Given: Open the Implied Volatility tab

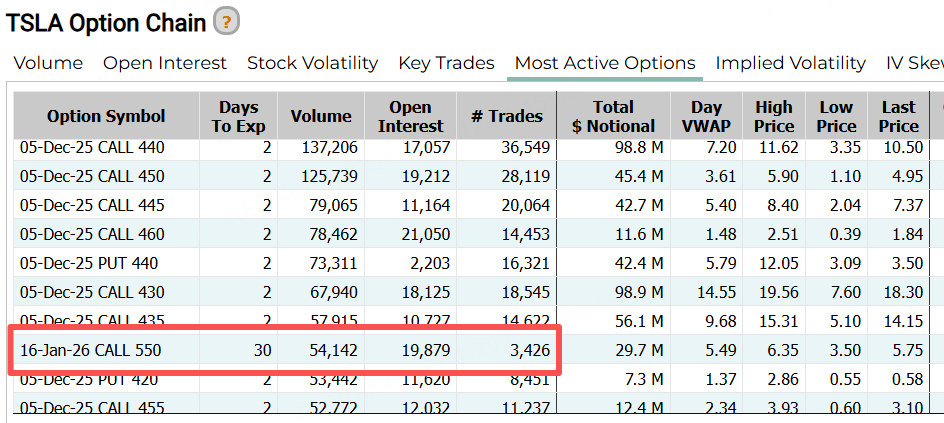Looking at the screenshot, I should 790,63.
